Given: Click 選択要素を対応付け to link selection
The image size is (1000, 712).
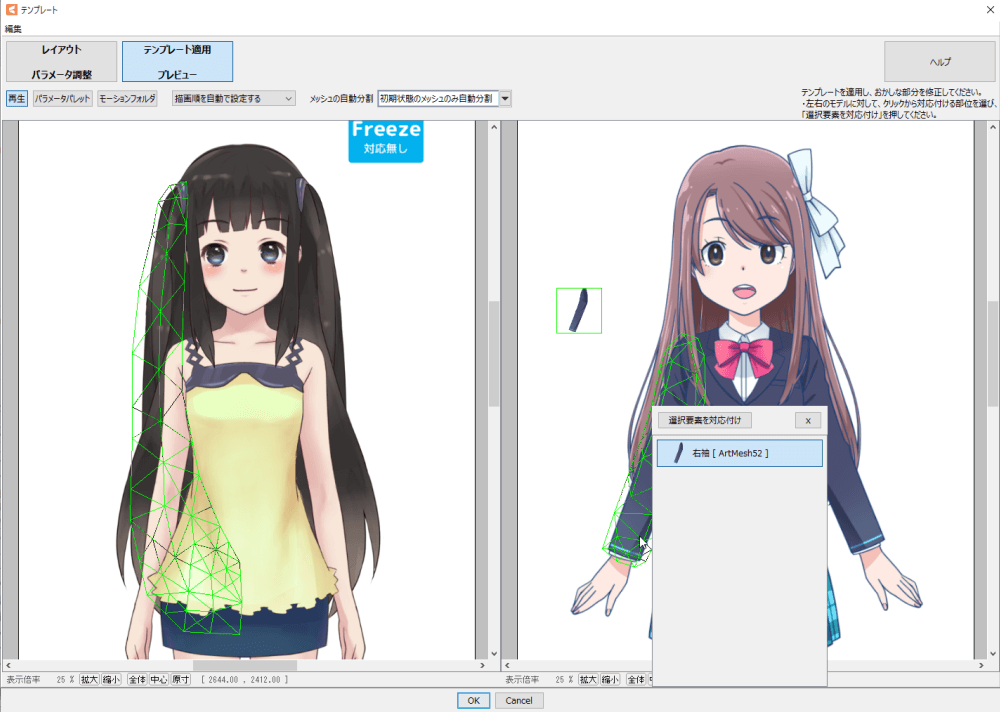Looking at the screenshot, I should pos(705,420).
